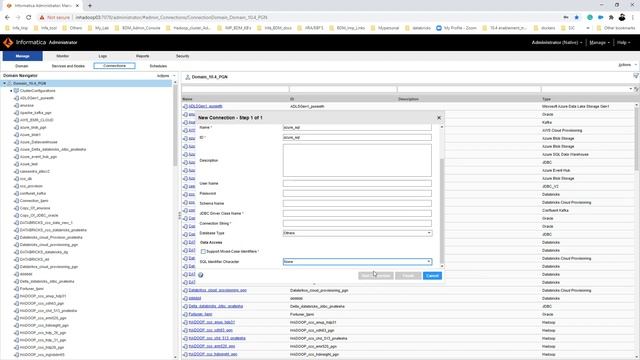
Task: Open the ADLSGen1_puneeth connection link
Action: [x=206, y=107]
